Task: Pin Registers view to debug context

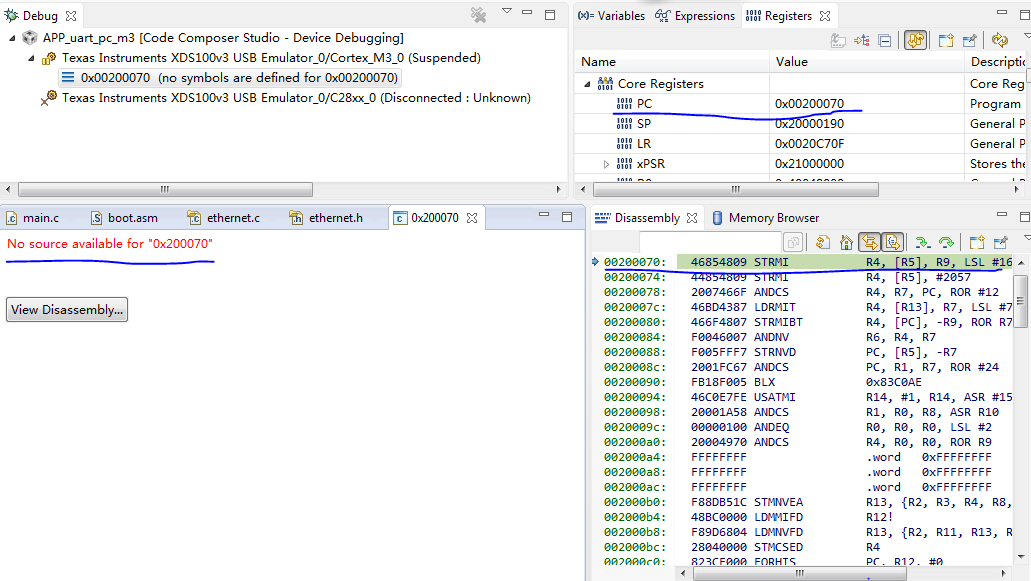Action: [x=970, y=40]
